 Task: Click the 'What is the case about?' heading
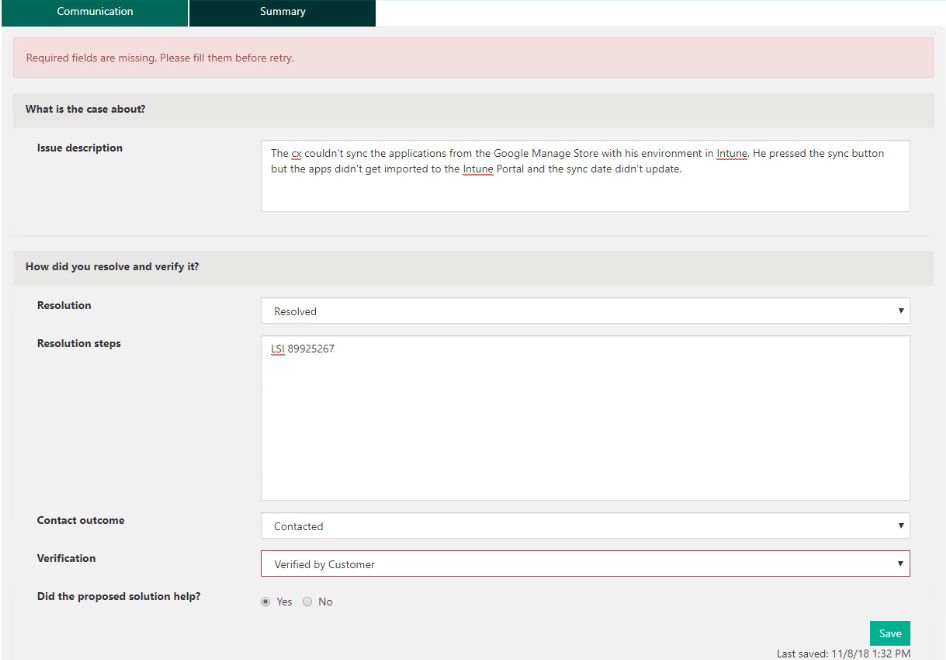pyautogui.click(x=85, y=109)
